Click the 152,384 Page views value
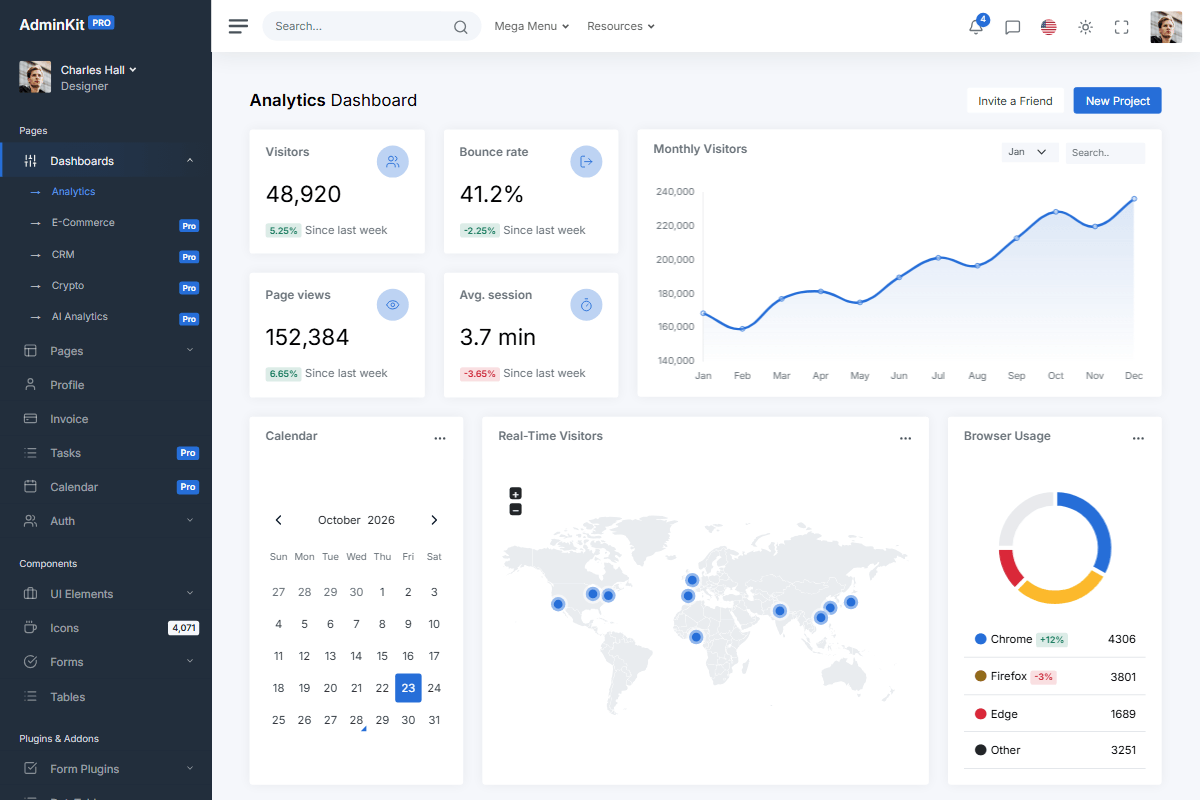Viewport: 1200px width, 800px height. [307, 338]
